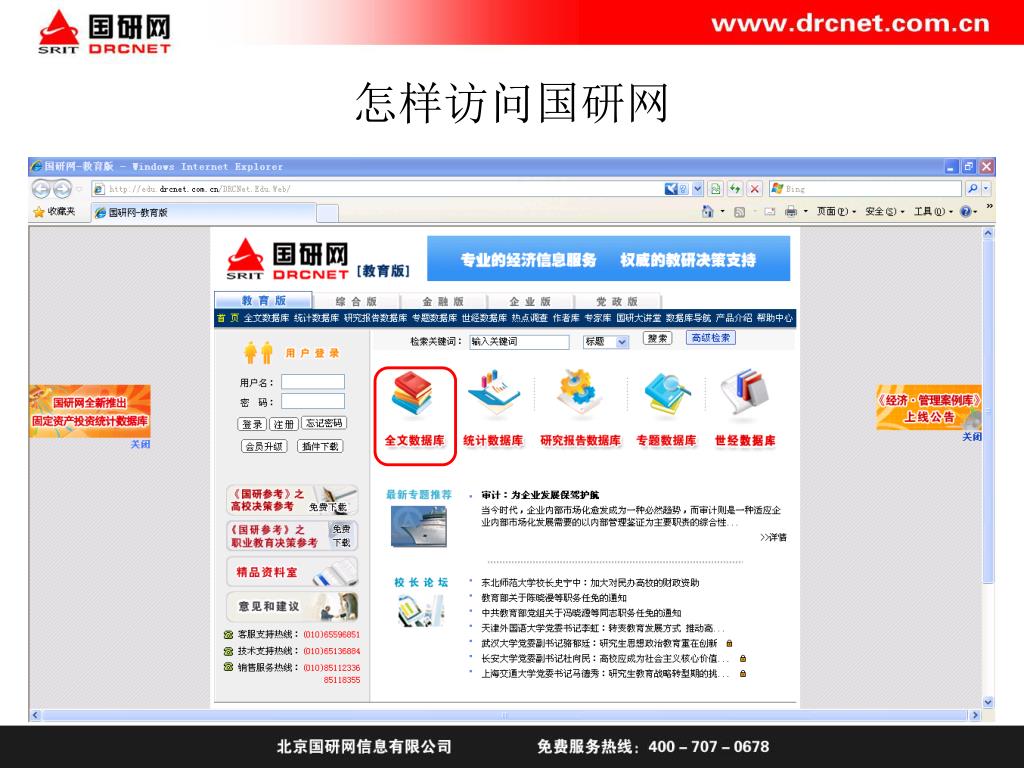Switch to the 金融版 tab
1024x768 pixels.
pos(443,301)
